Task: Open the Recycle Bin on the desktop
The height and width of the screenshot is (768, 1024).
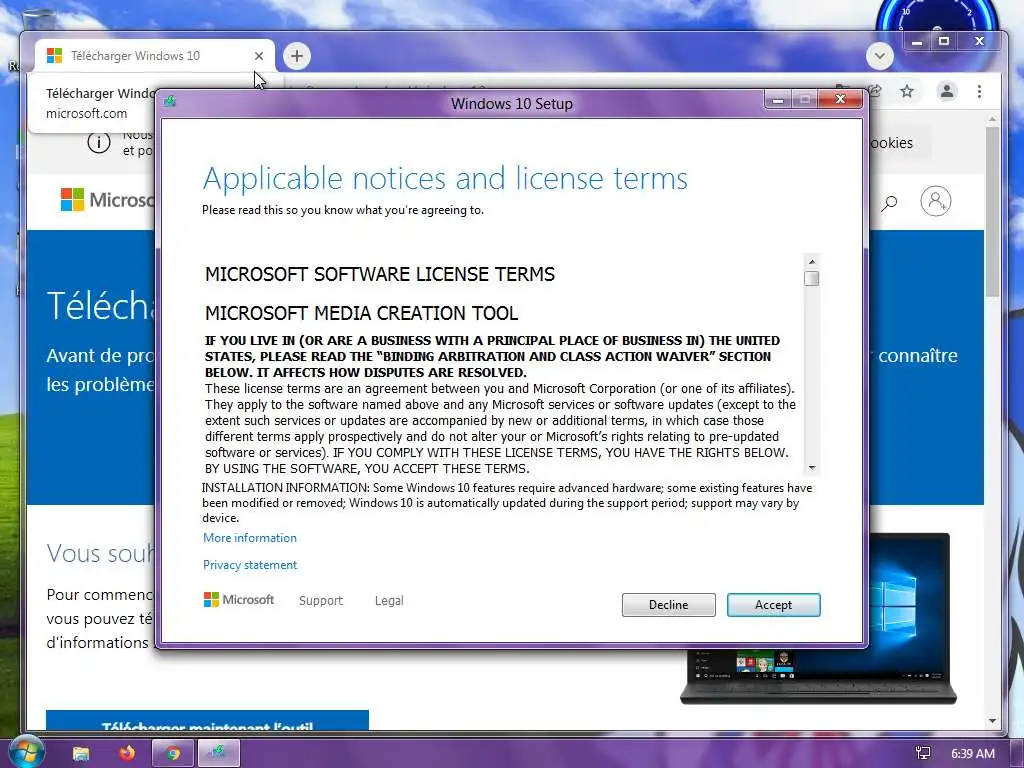Action: [x=39, y=18]
